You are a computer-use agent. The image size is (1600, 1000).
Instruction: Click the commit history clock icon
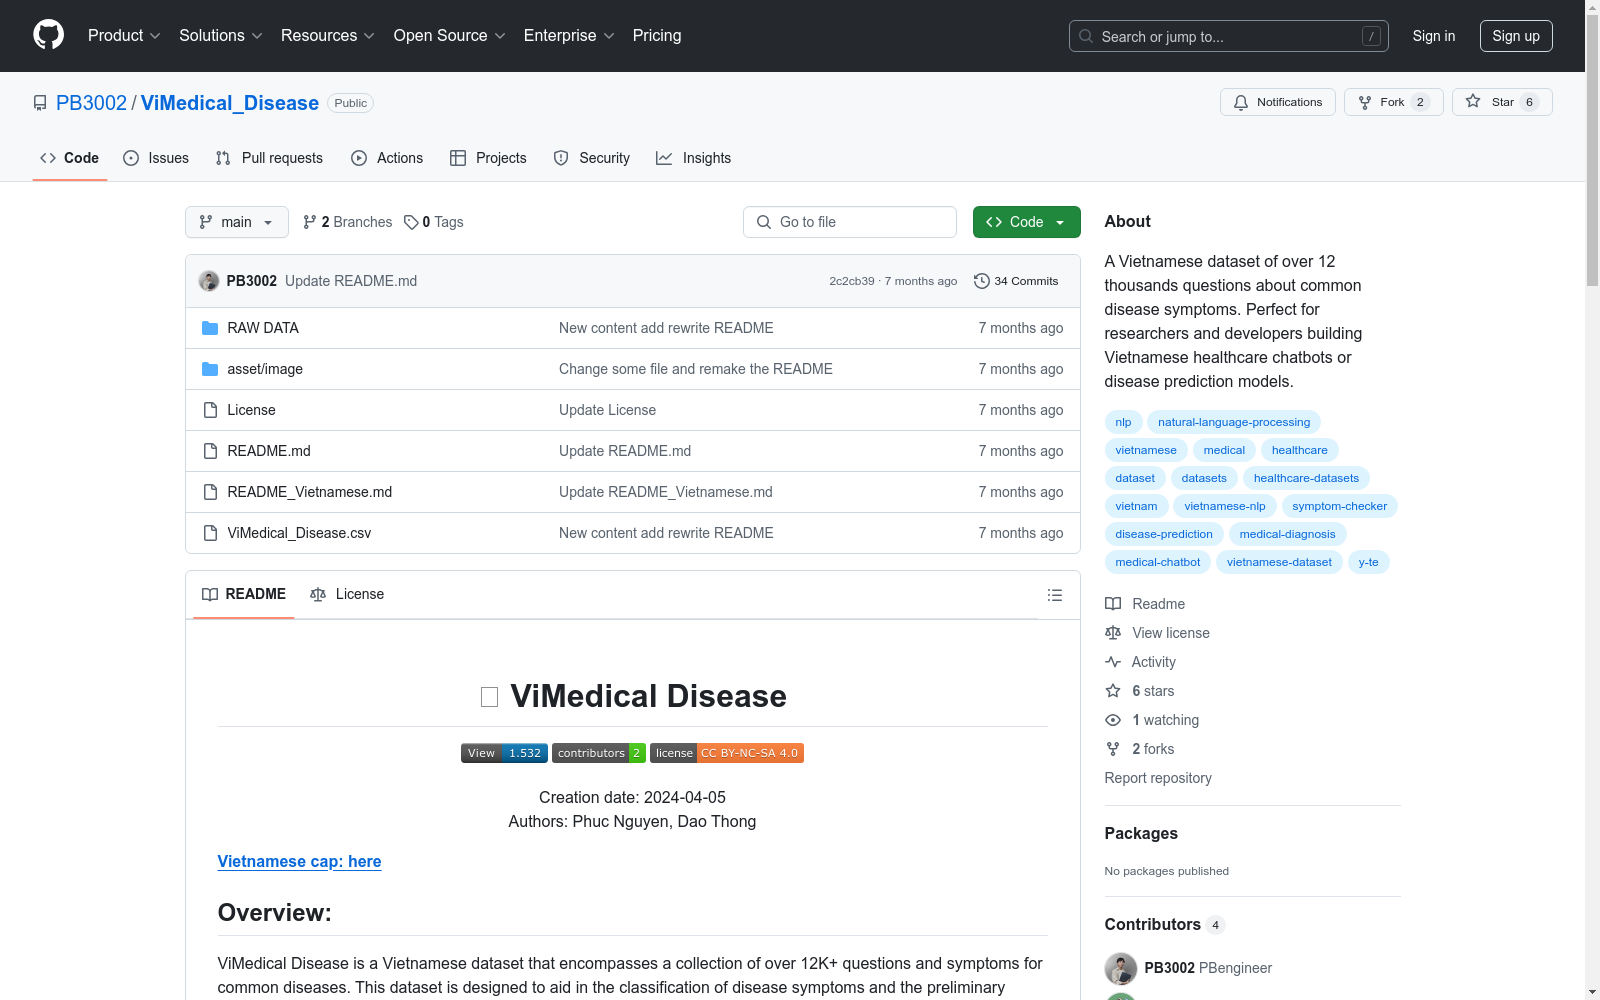tap(982, 281)
